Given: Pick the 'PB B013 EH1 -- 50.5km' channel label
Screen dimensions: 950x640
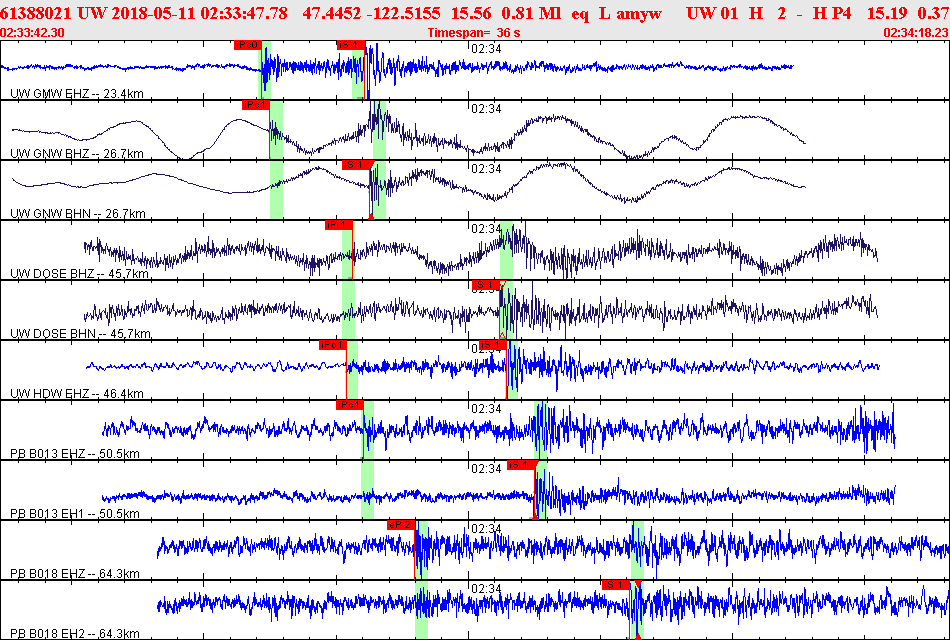Looking at the screenshot, I should point(75,513).
